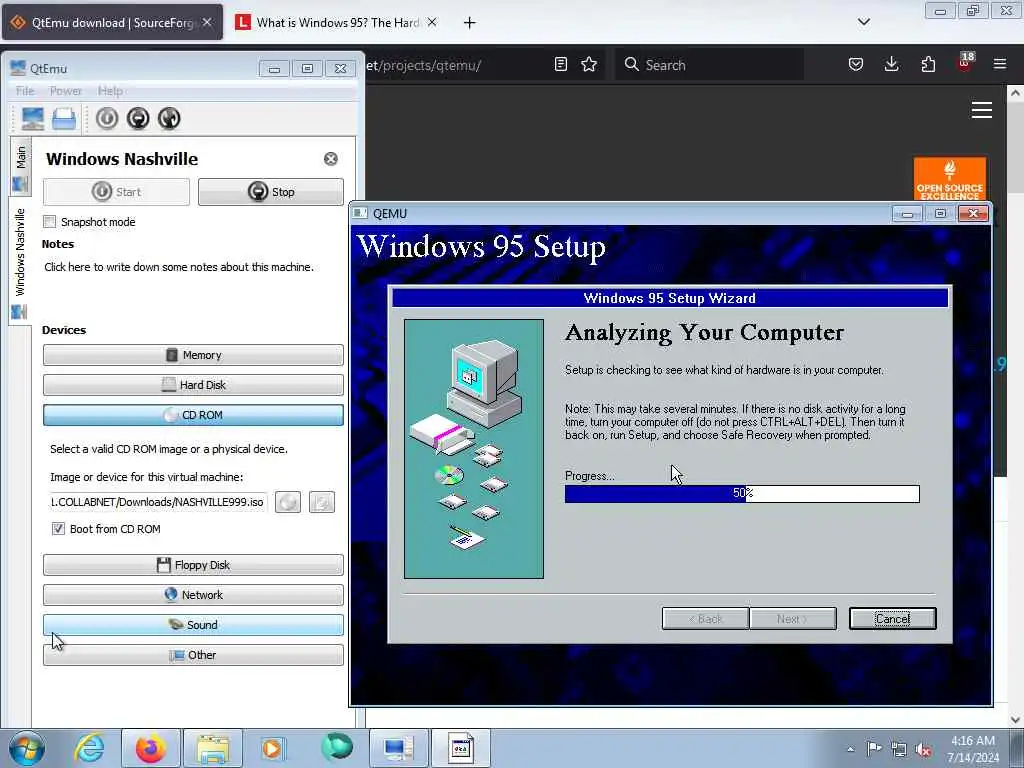Open the browser reader view icon

[x=560, y=65]
